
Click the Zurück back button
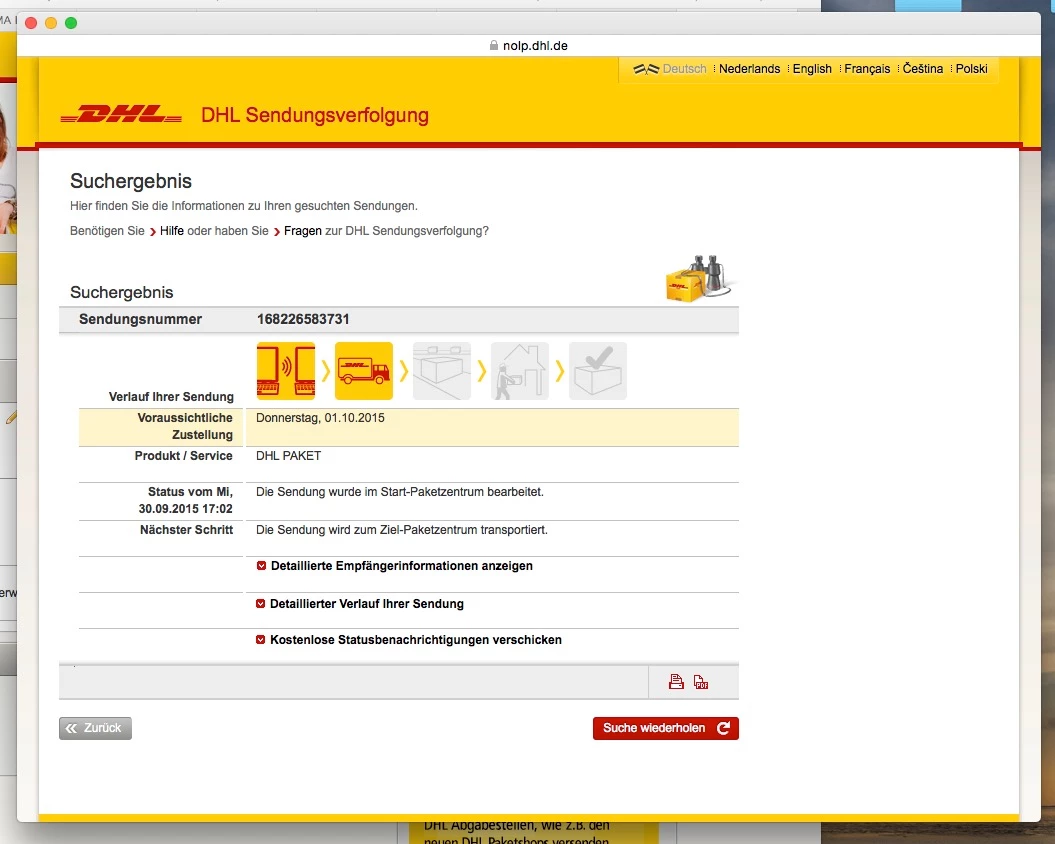coord(96,728)
